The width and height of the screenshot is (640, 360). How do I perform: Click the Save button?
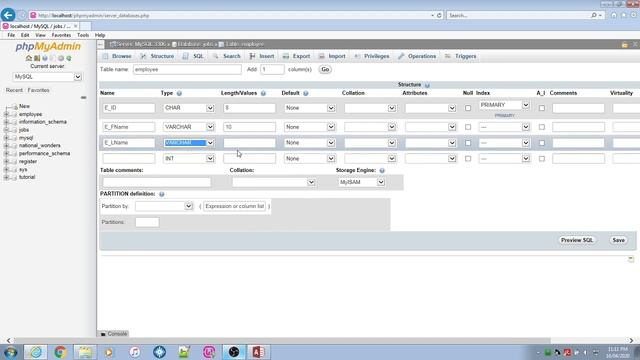[x=618, y=240]
